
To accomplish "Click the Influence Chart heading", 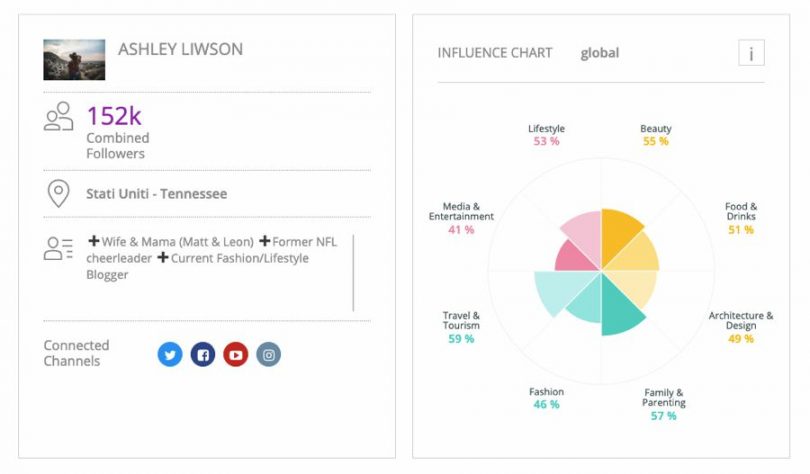I will coord(495,53).
